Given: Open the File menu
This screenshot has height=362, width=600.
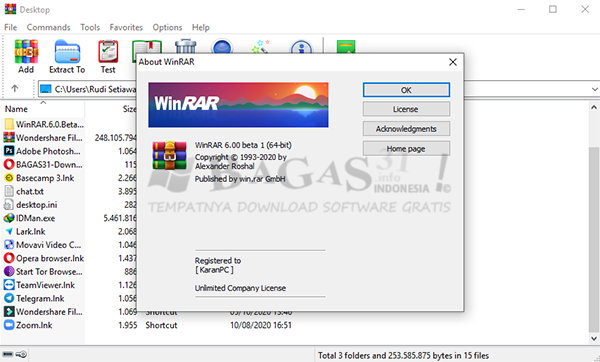Looking at the screenshot, I should tap(11, 27).
